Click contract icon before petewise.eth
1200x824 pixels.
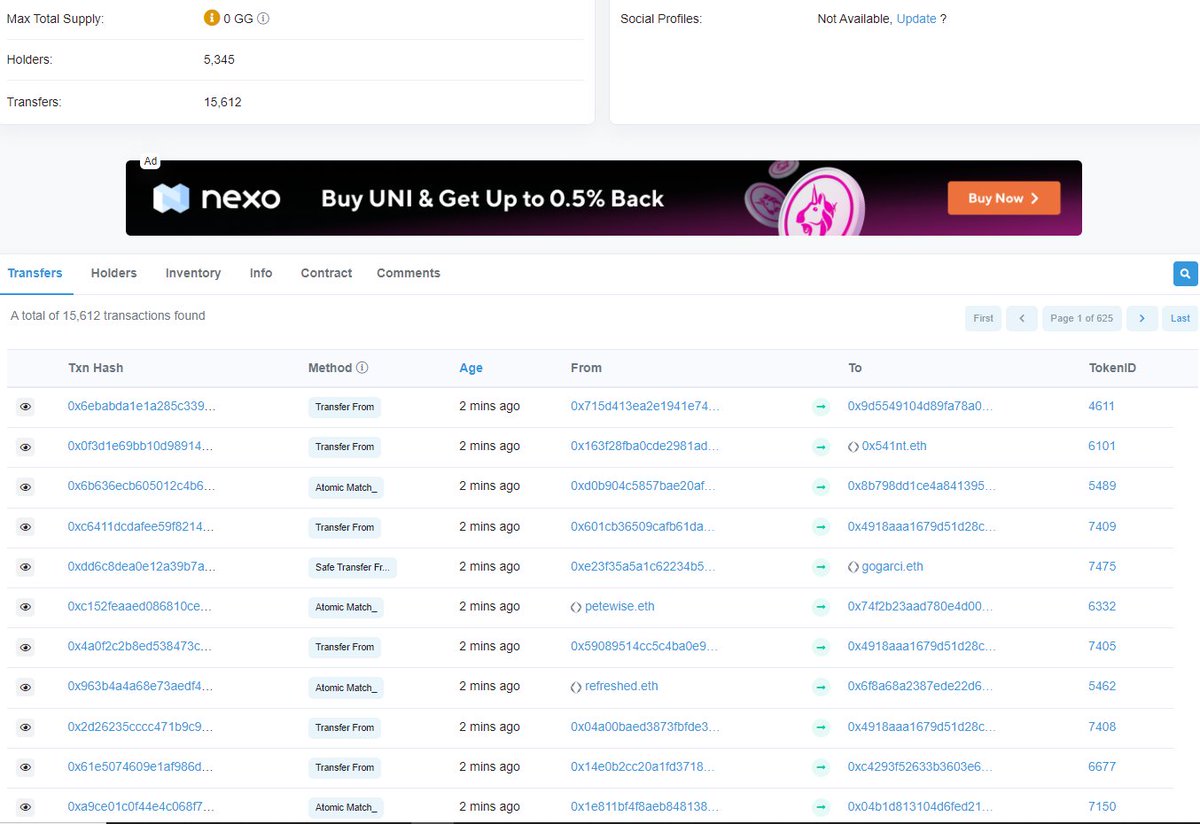click(x=576, y=607)
